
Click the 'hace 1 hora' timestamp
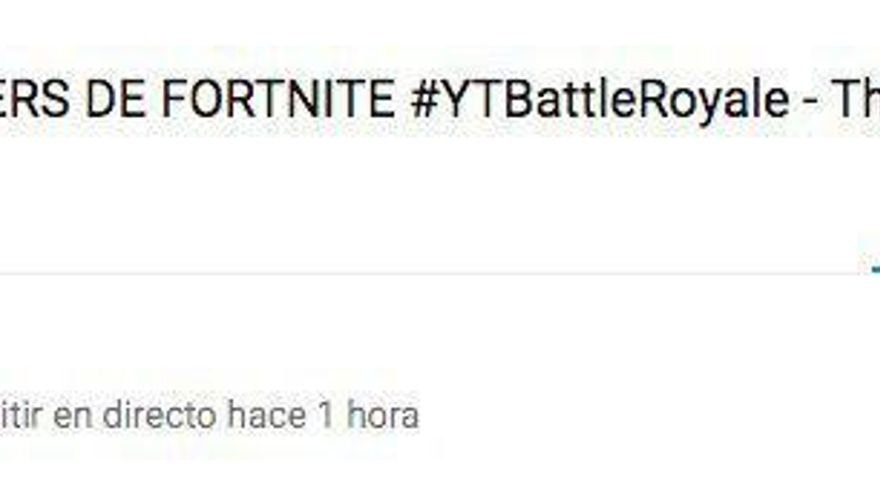pyautogui.click(x=323, y=415)
